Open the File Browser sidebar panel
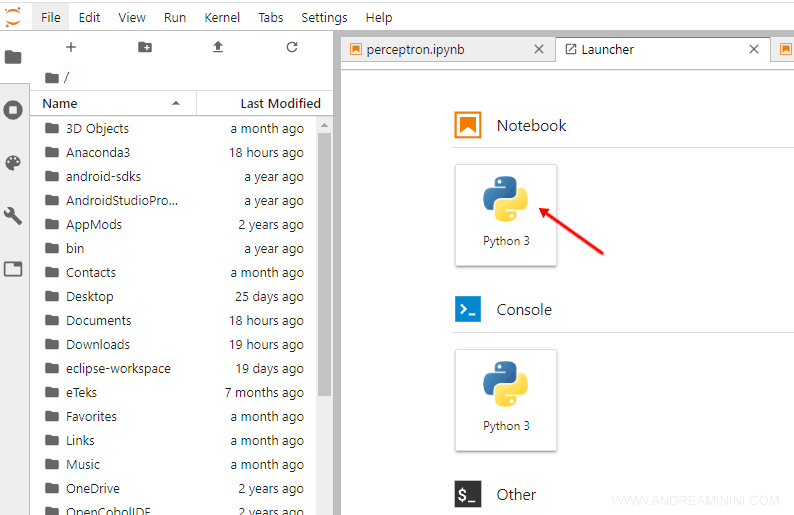The width and height of the screenshot is (794, 515). (13, 57)
